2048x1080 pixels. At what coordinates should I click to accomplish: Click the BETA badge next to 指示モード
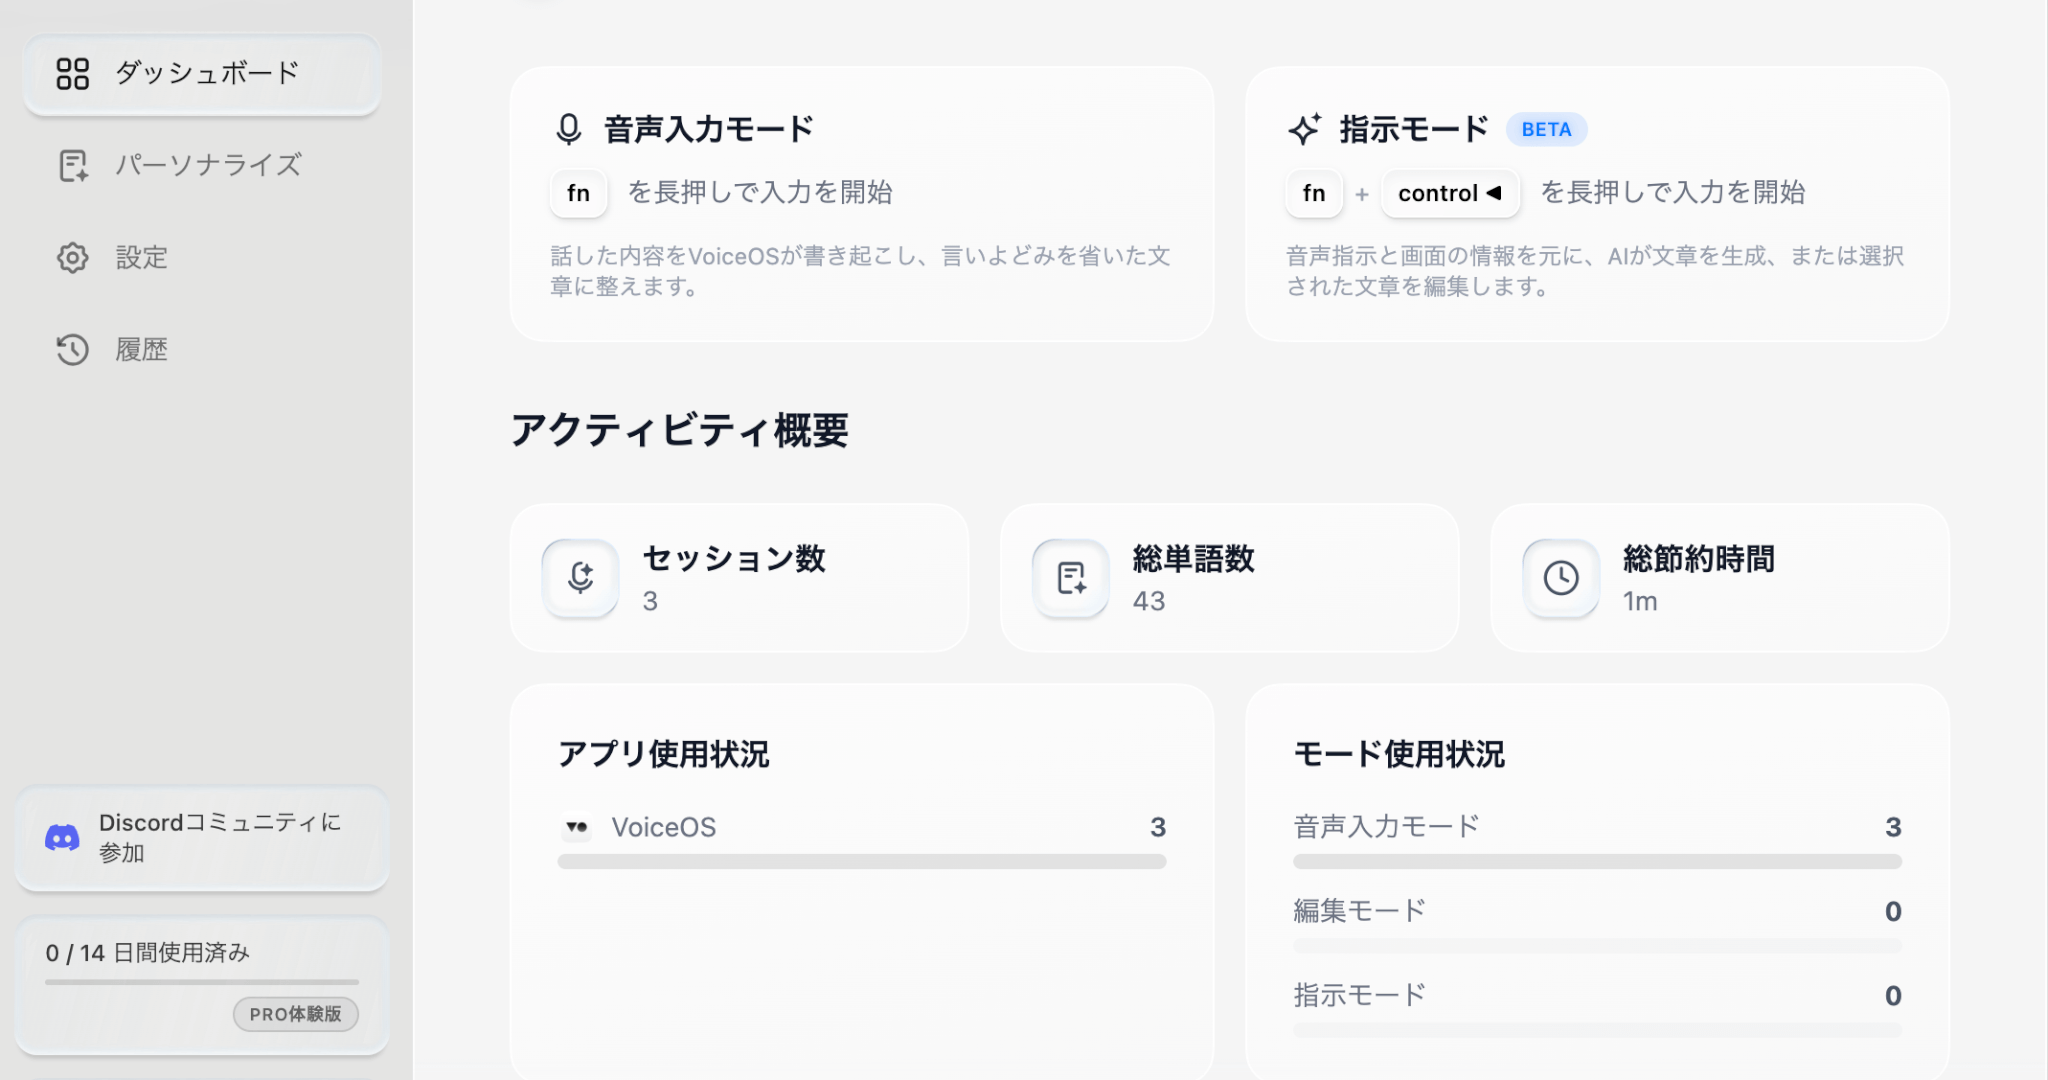1546,129
